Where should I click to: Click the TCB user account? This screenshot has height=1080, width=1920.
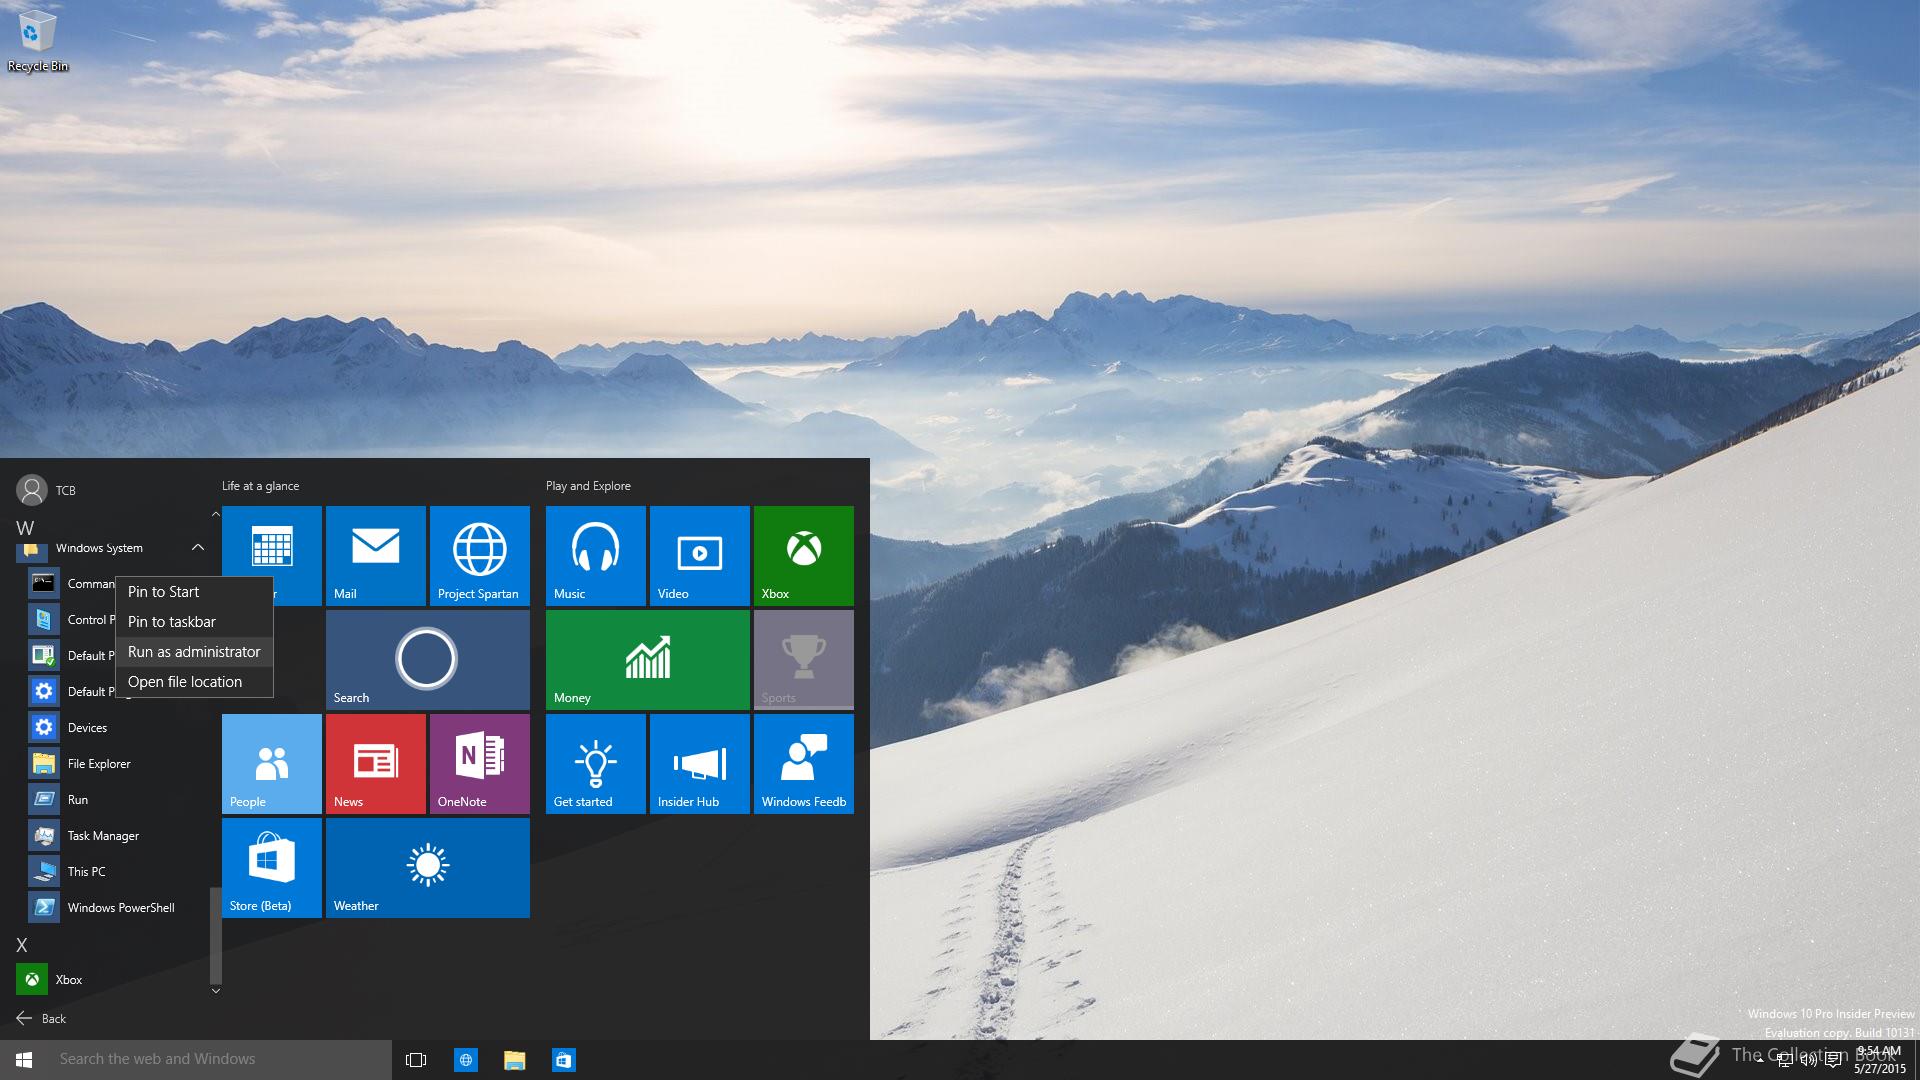click(x=46, y=490)
